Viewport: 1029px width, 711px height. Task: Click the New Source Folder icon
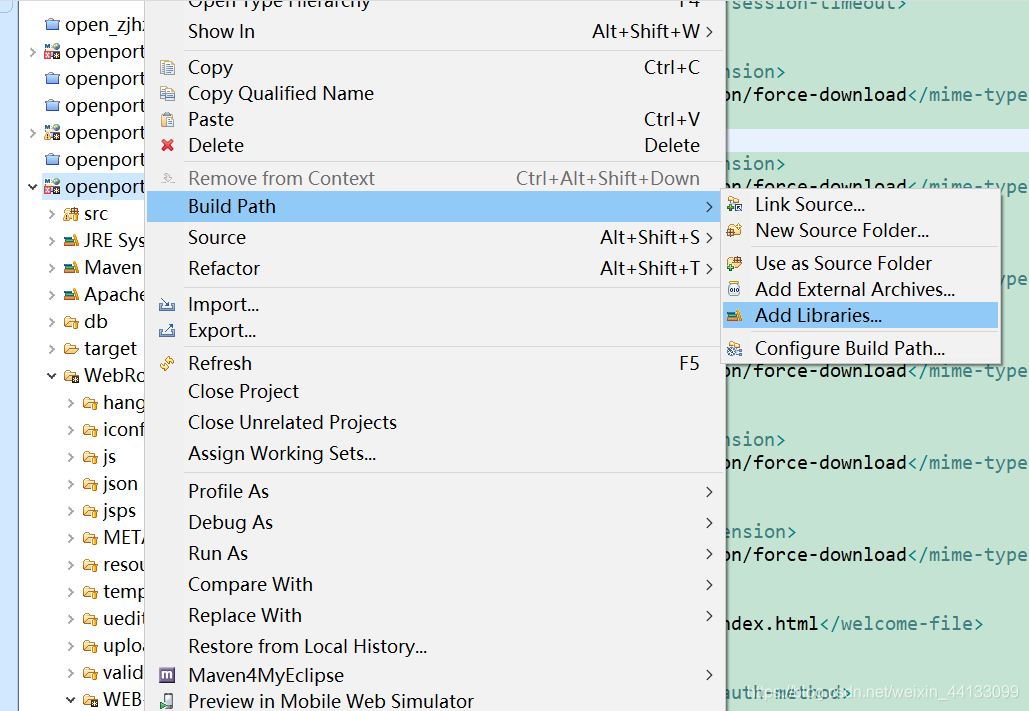coord(734,230)
